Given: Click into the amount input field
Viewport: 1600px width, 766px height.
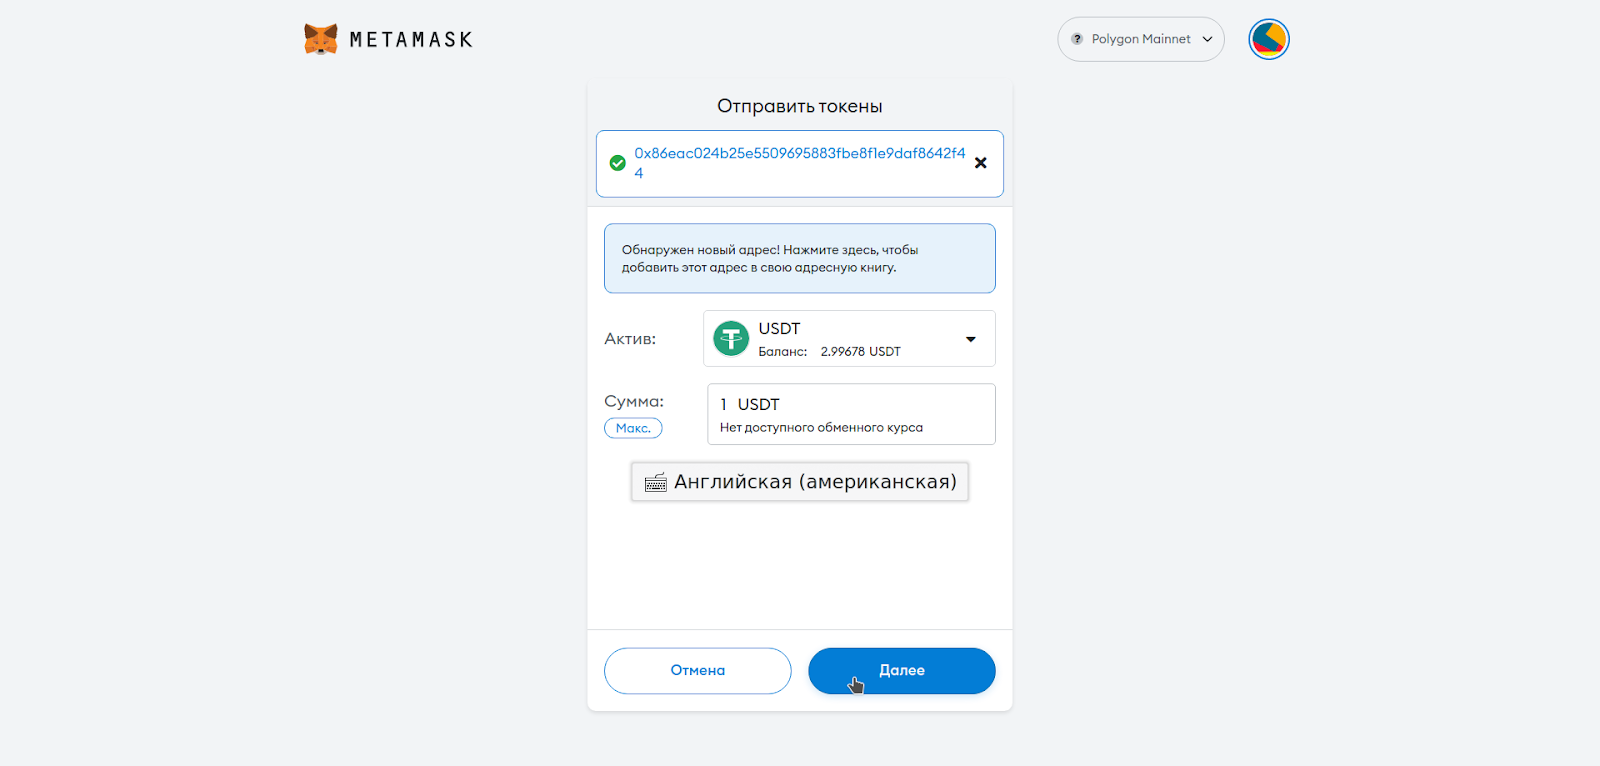Looking at the screenshot, I should 851,414.
